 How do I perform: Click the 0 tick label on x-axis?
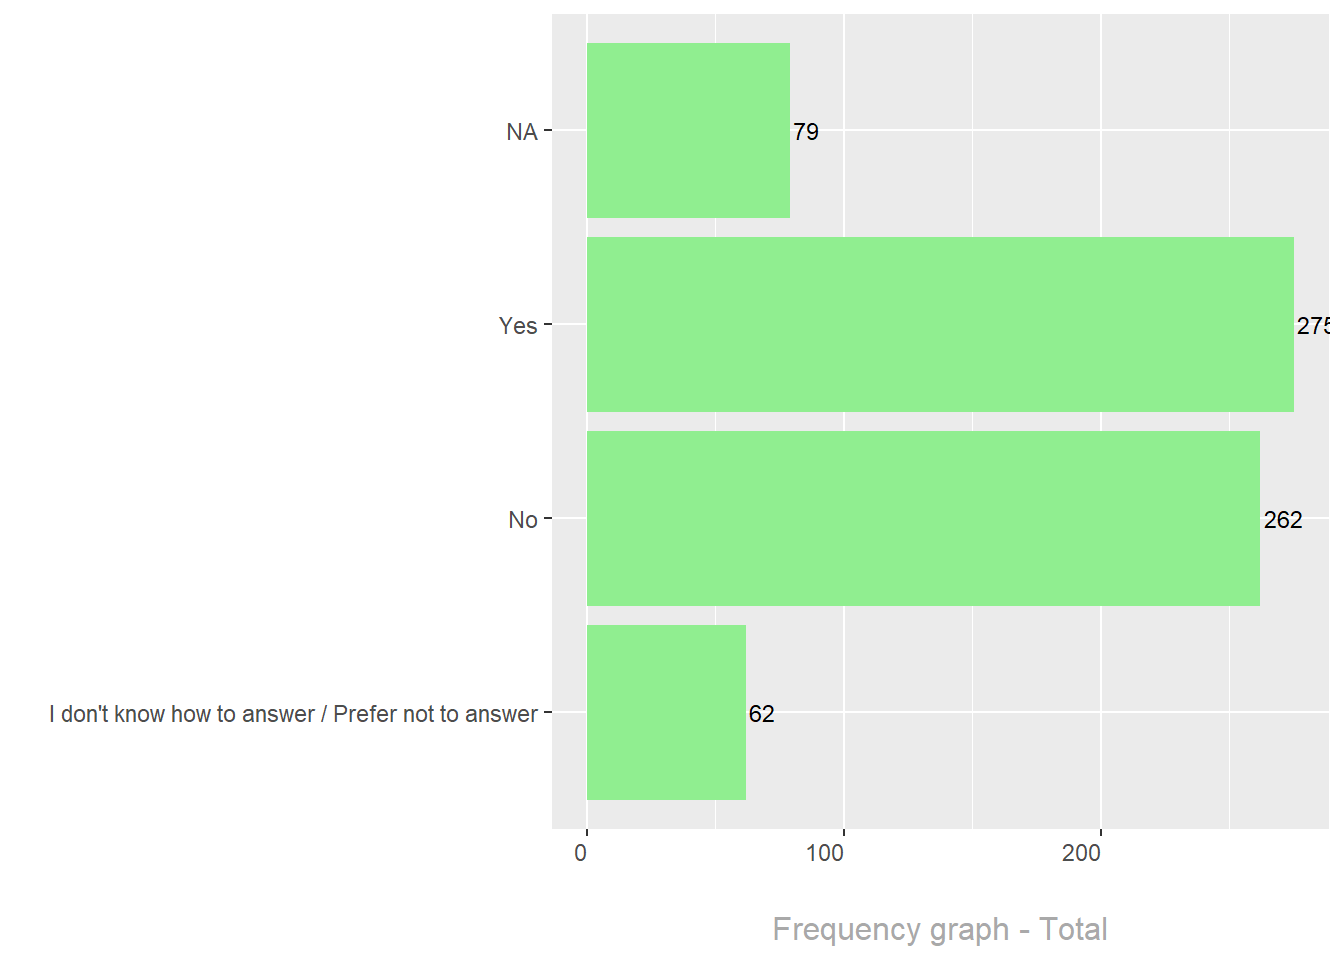coord(581,853)
